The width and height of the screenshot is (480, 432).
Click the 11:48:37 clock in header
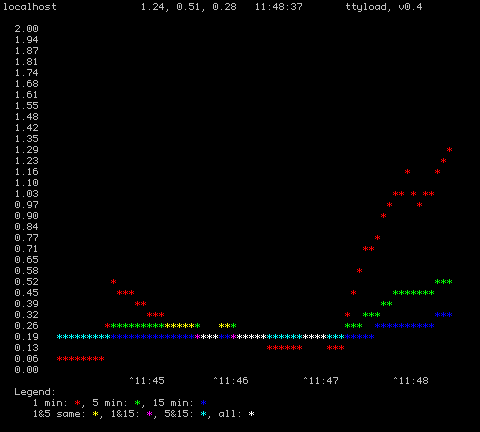tap(279, 7)
